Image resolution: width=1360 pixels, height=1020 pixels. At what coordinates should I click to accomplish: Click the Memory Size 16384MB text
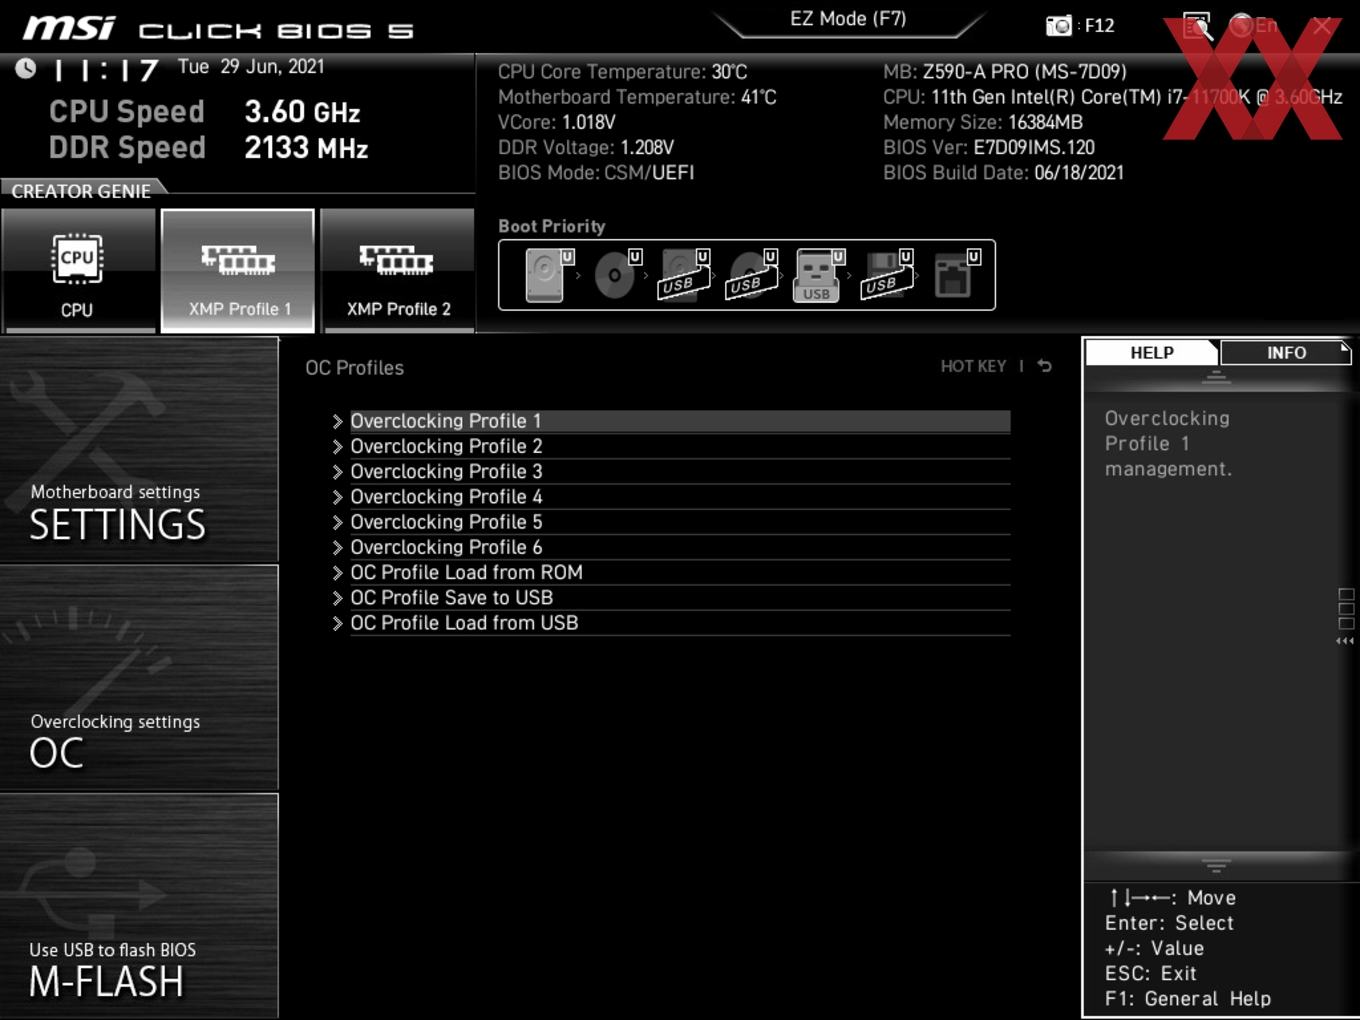(x=983, y=123)
